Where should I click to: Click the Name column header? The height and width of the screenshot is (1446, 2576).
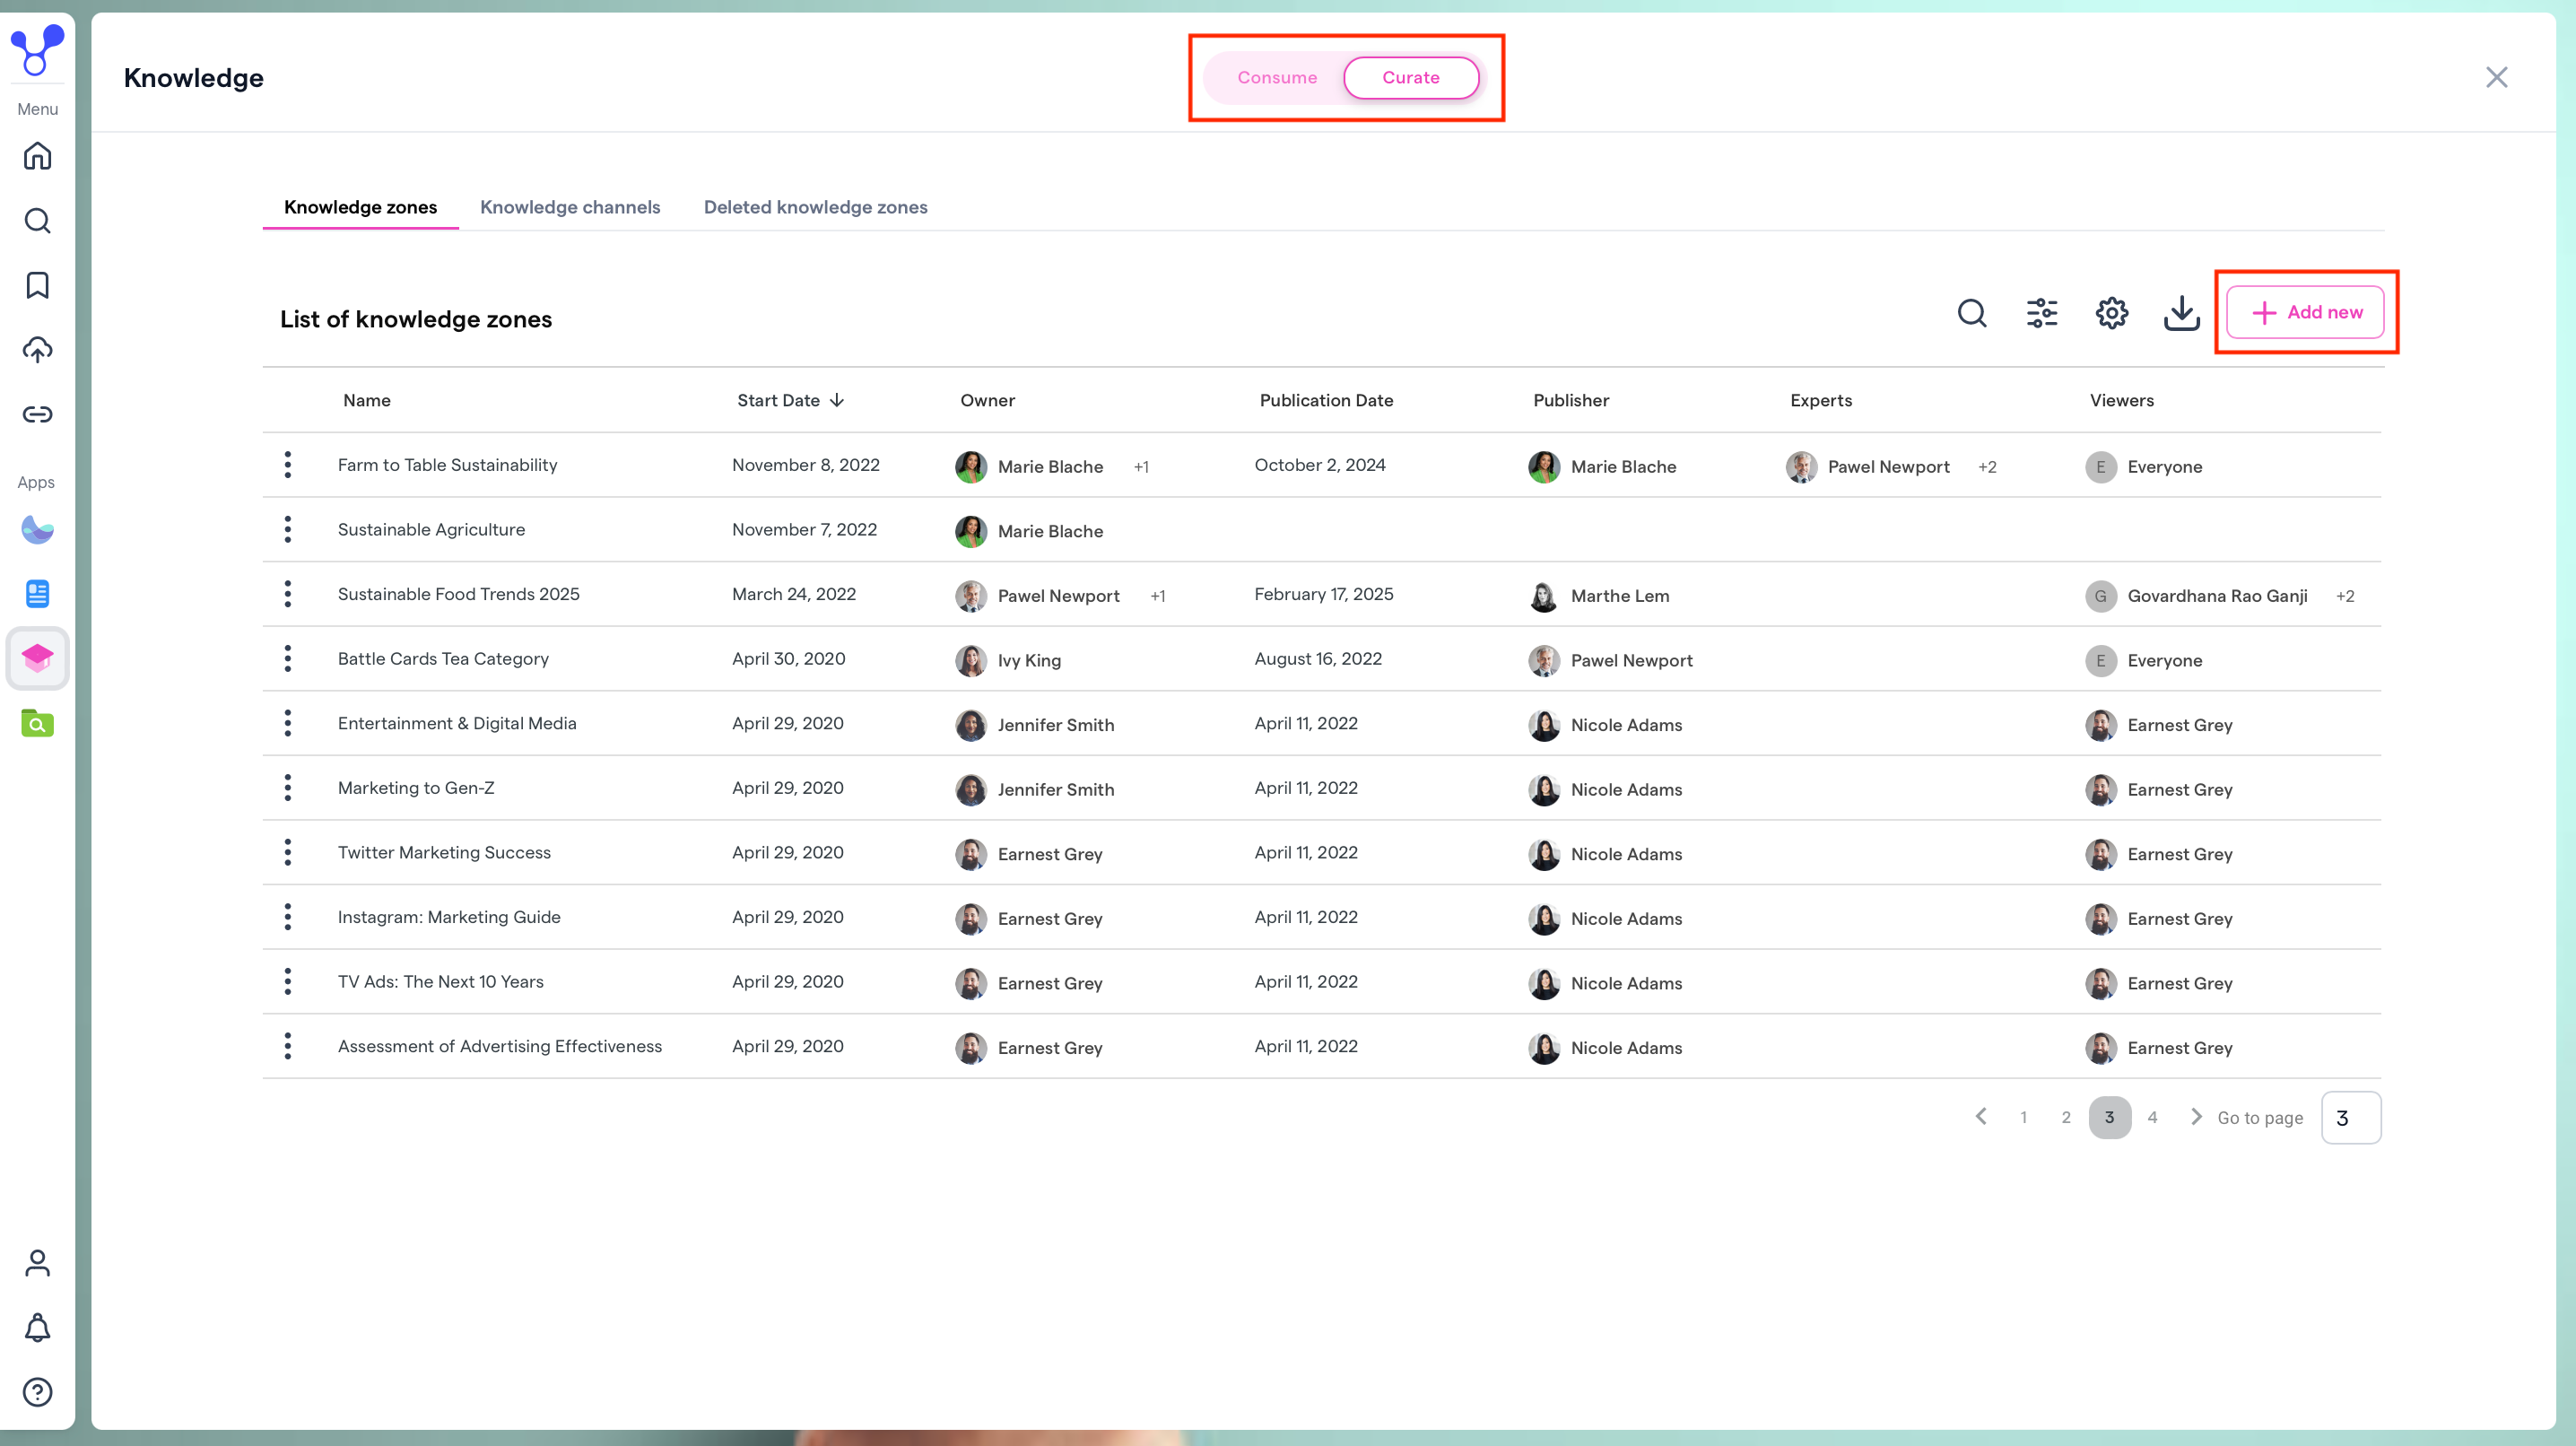pos(367,400)
